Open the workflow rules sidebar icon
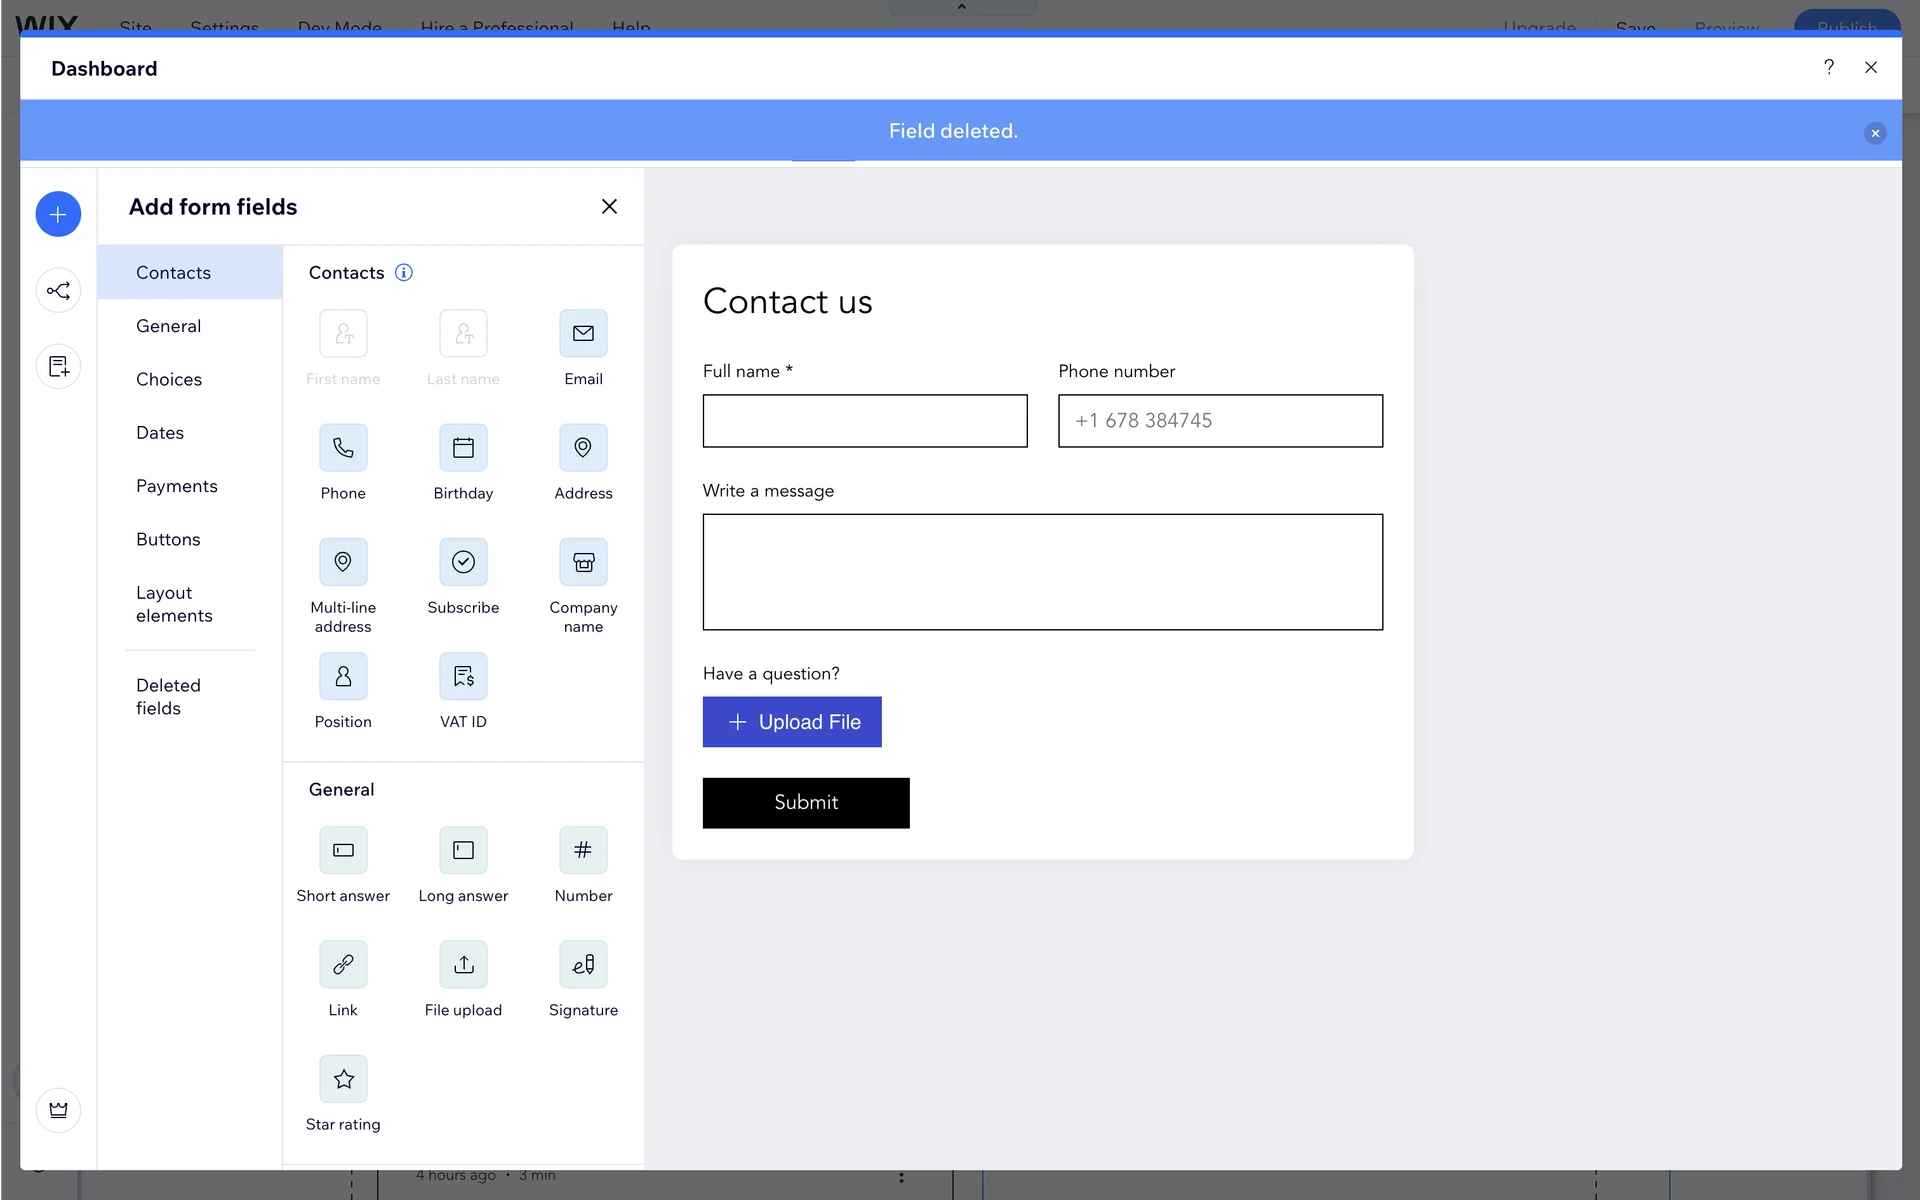This screenshot has width=1920, height=1200. [58, 291]
